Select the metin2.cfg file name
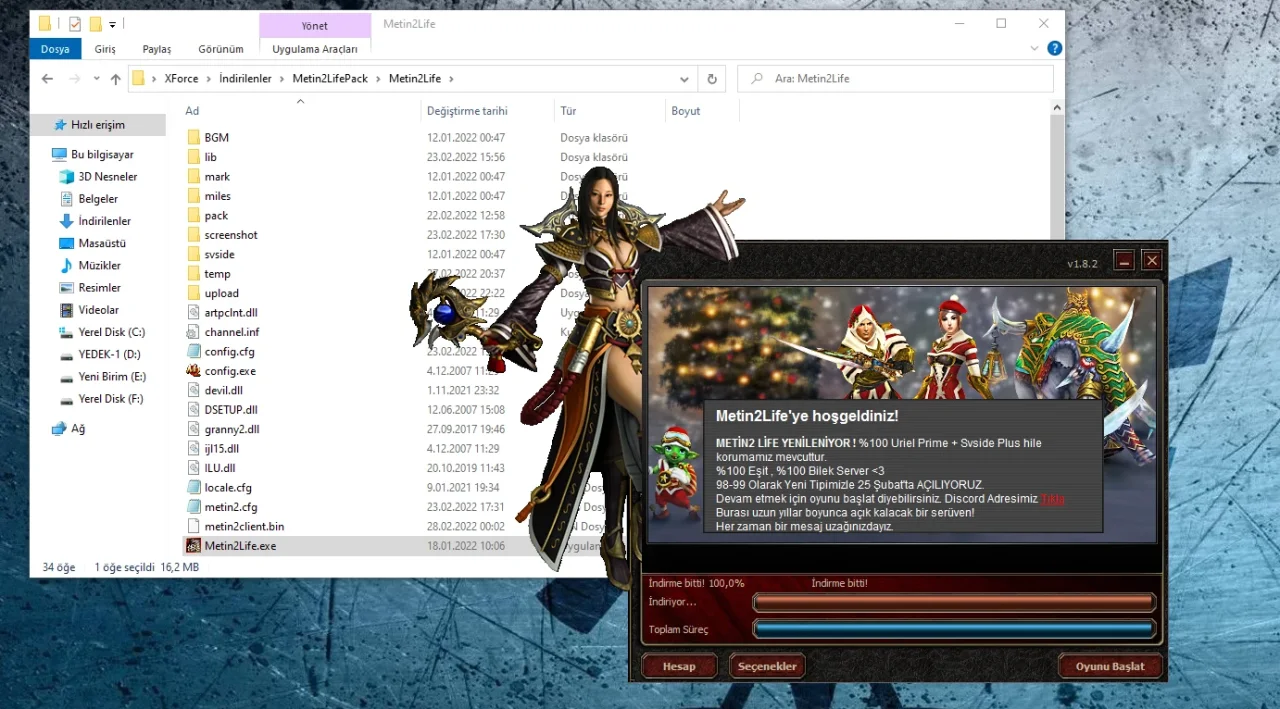Image resolution: width=1280 pixels, height=709 pixels. click(x=231, y=507)
